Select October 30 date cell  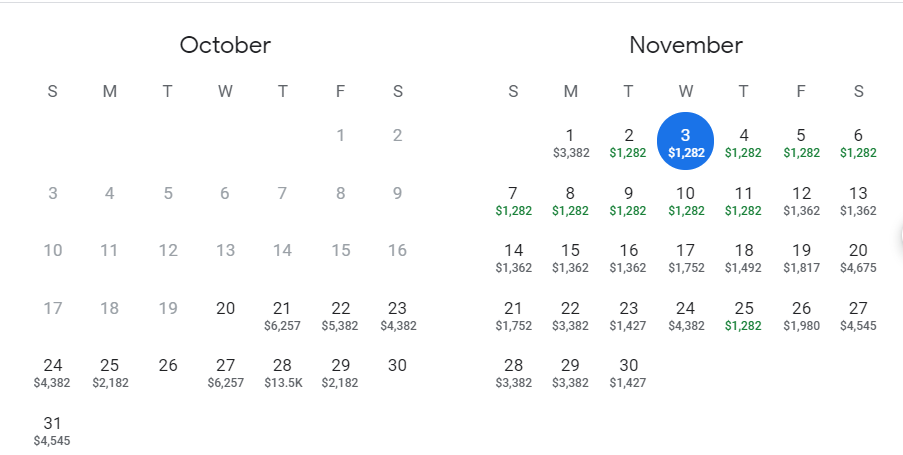pos(397,366)
